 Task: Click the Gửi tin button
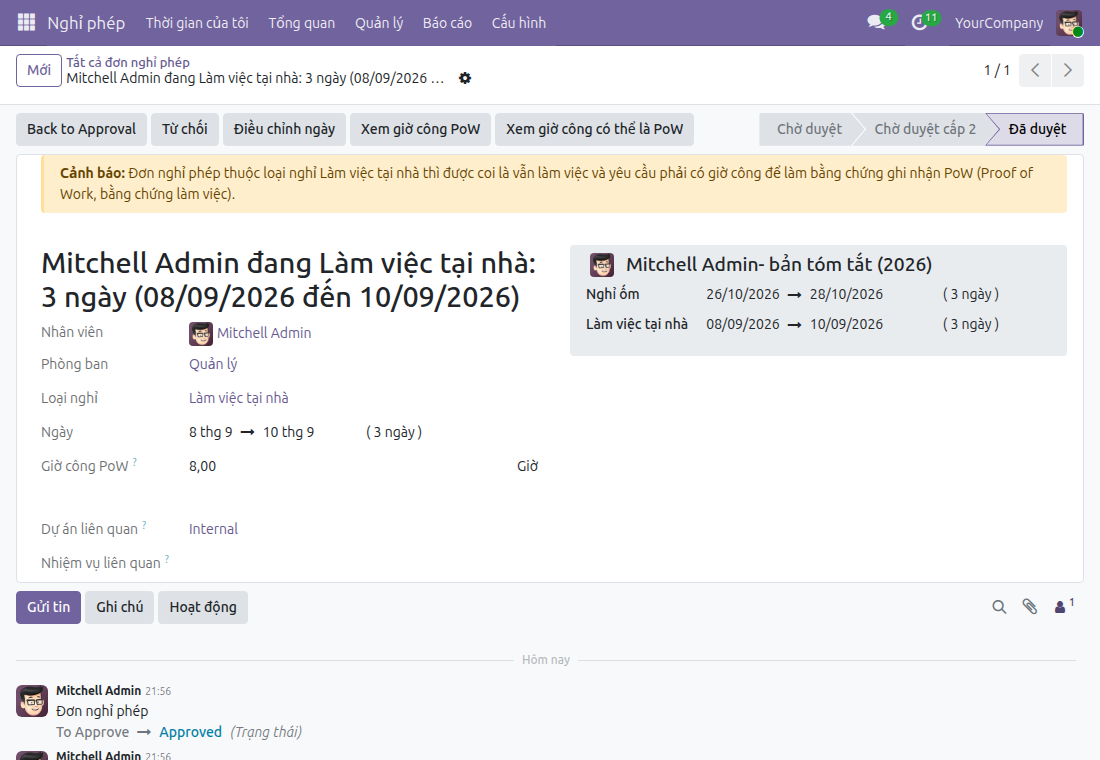(x=48, y=607)
